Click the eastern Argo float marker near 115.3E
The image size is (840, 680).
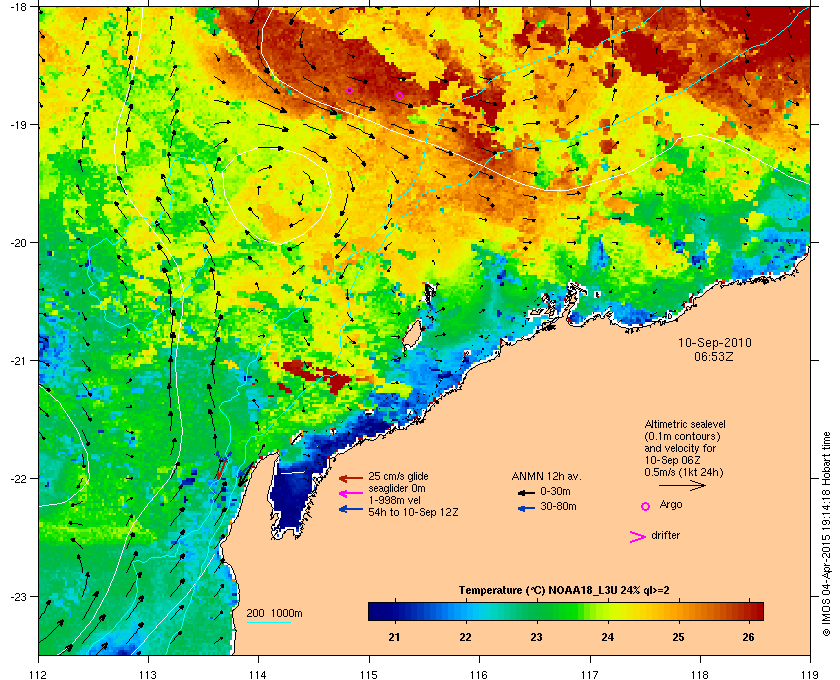click(x=399, y=95)
